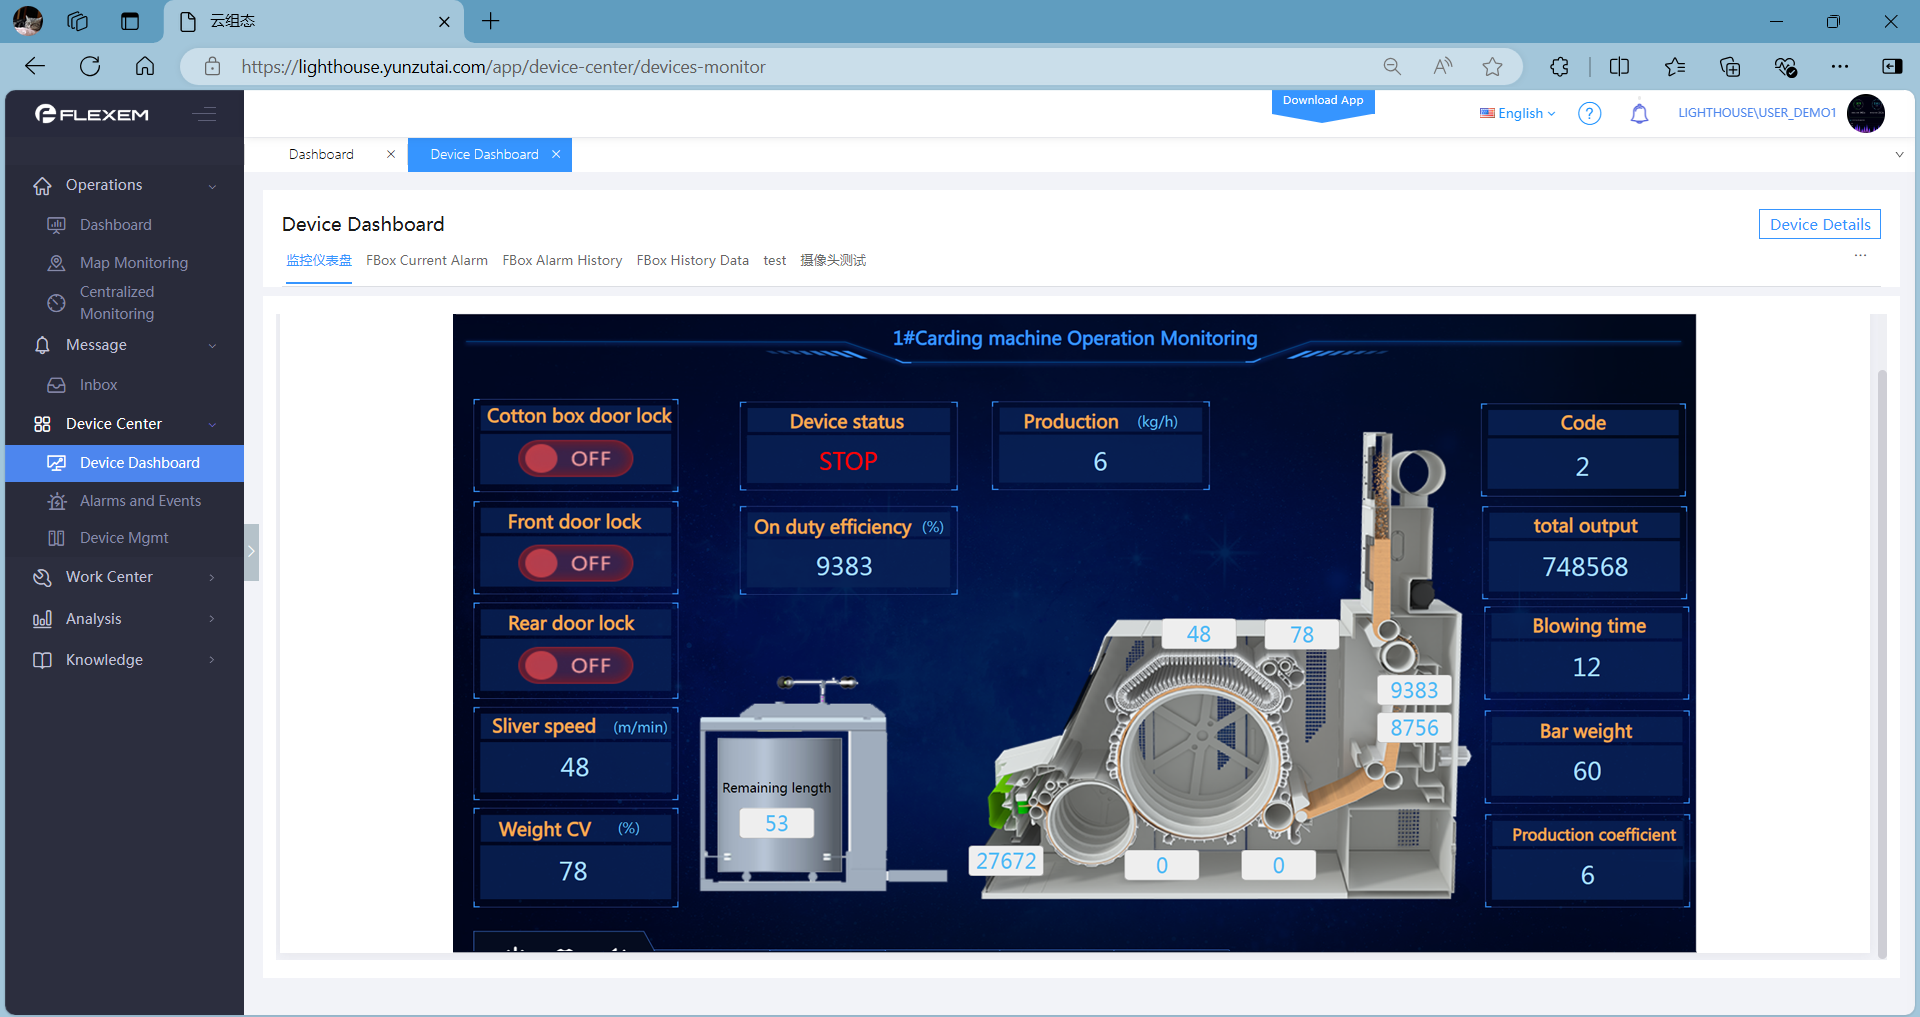Click LIGHTHOUSE\USER_DEMO1 username
This screenshot has height=1017, width=1920.
(x=1757, y=113)
